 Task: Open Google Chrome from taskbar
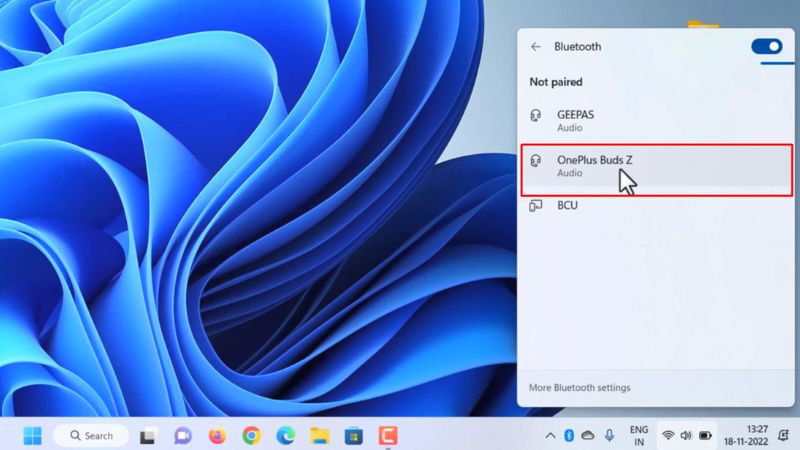coord(252,436)
